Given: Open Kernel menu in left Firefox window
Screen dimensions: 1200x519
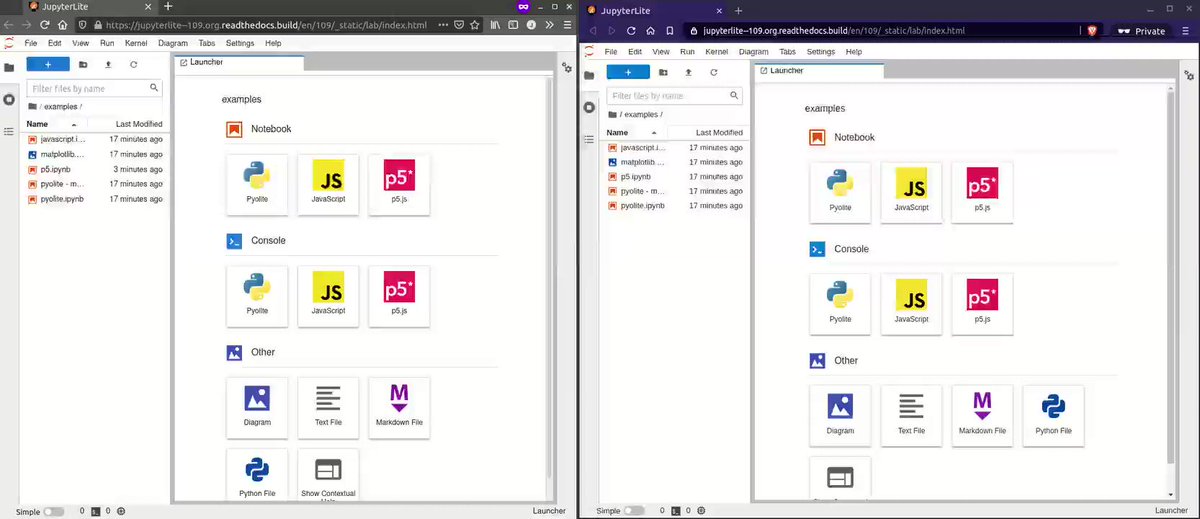Looking at the screenshot, I should pos(136,43).
